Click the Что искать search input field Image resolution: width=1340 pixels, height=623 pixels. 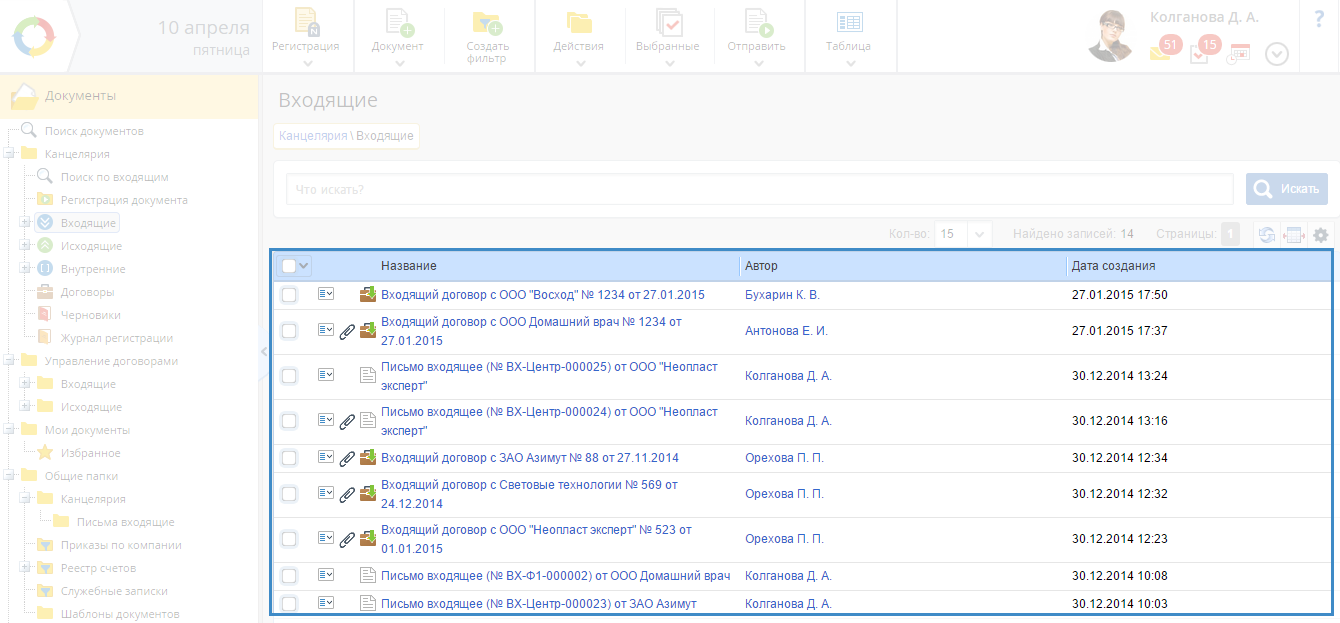point(758,189)
